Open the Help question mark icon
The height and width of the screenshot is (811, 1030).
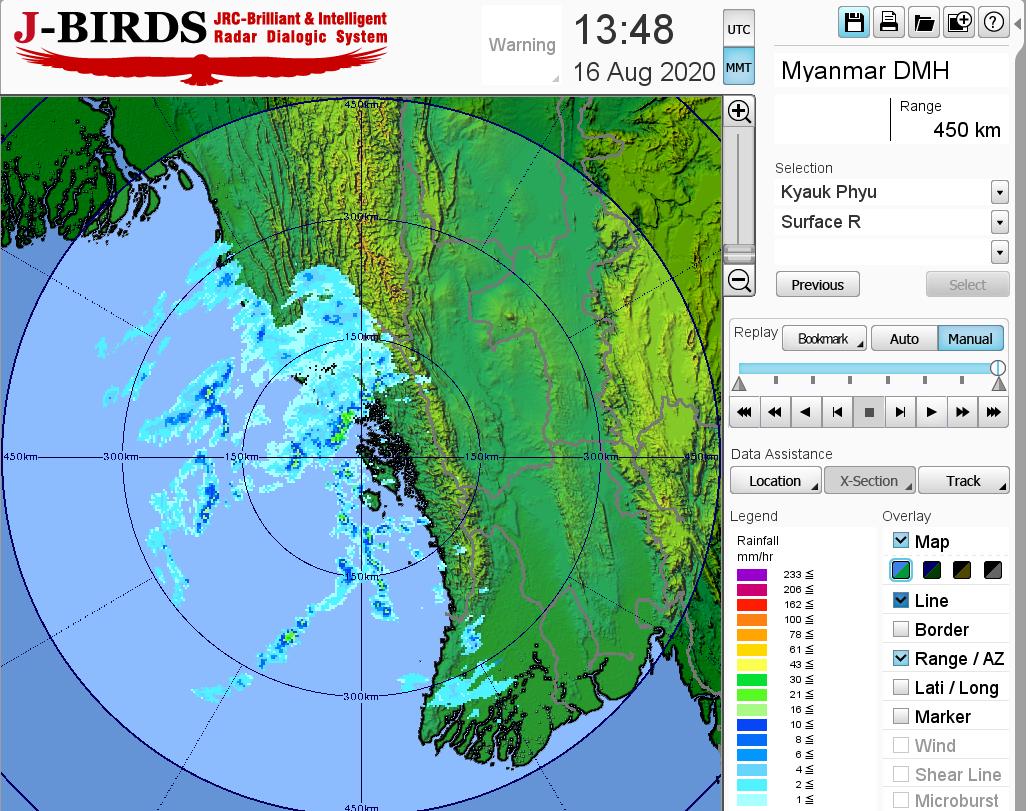[x=993, y=23]
